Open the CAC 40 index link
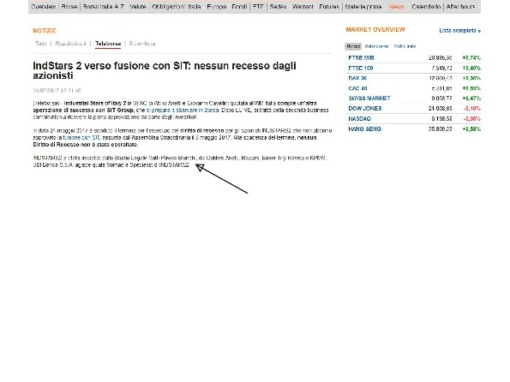 358,88
